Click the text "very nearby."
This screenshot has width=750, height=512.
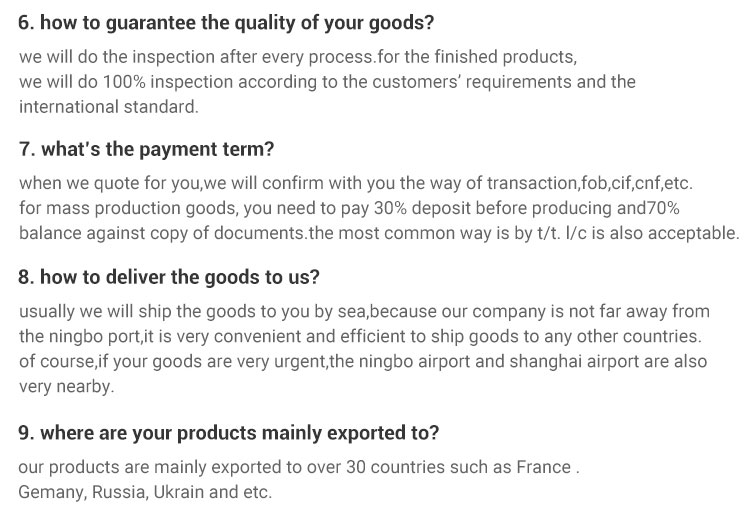click(x=67, y=386)
